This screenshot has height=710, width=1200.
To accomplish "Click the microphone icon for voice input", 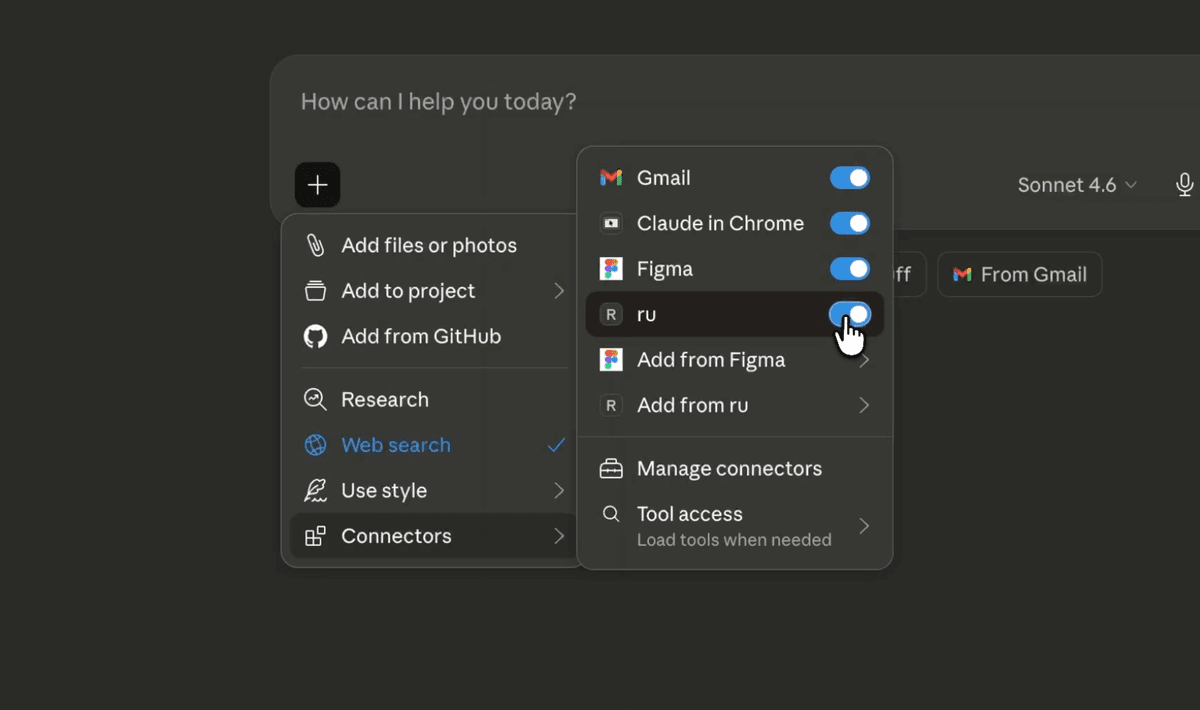I will [x=1184, y=184].
